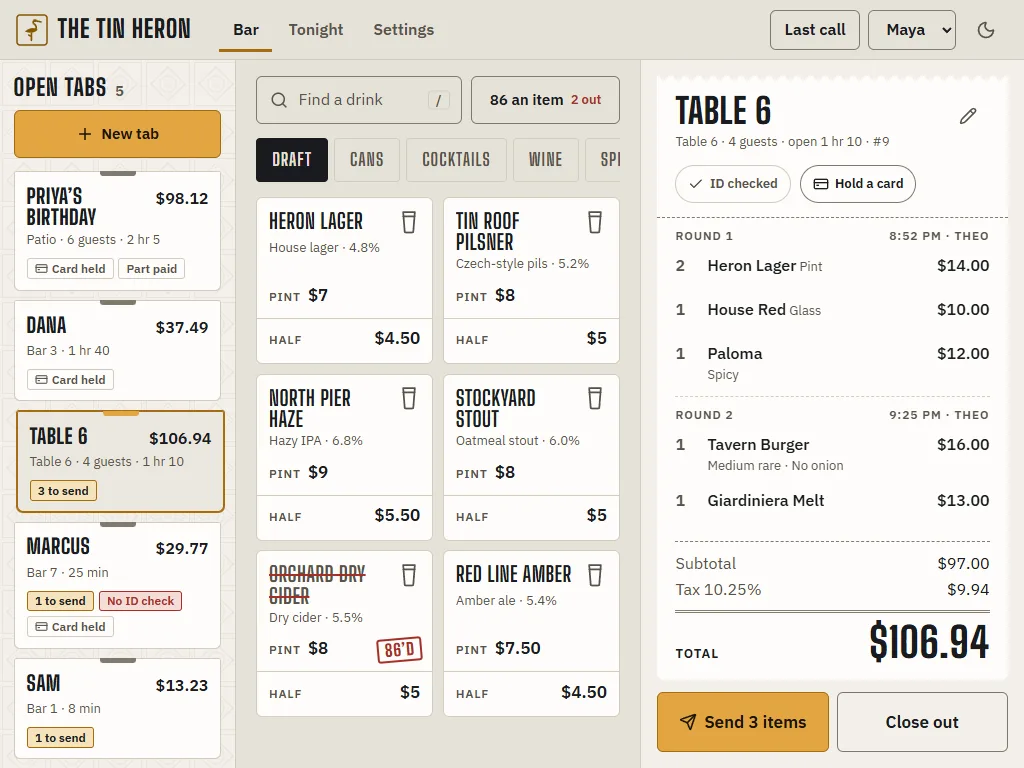
Task: Select the Wine category
Action: click(545, 160)
